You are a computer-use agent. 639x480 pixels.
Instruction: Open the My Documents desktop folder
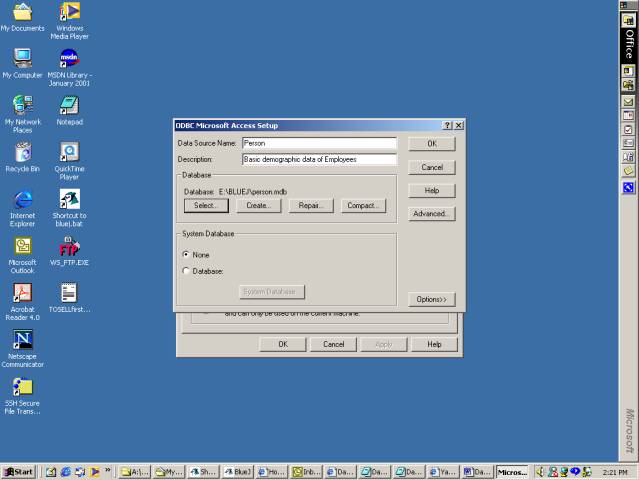click(x=22, y=17)
